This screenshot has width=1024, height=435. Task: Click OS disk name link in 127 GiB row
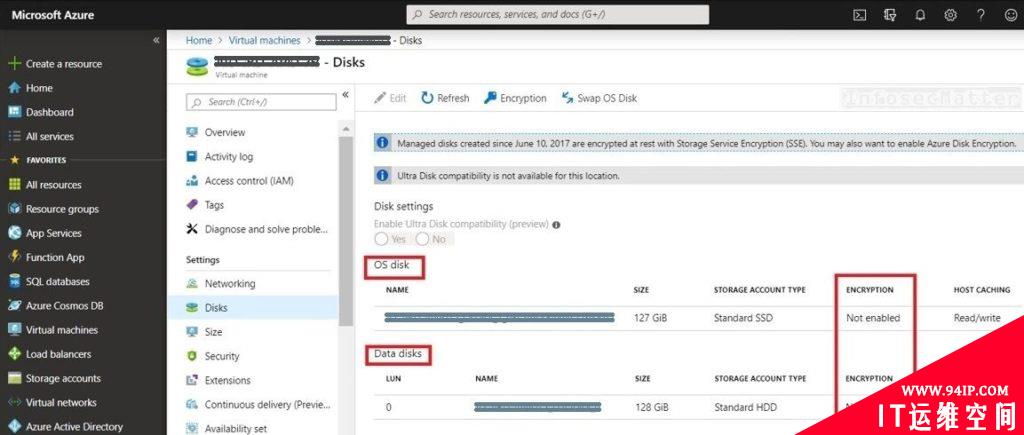click(x=500, y=318)
